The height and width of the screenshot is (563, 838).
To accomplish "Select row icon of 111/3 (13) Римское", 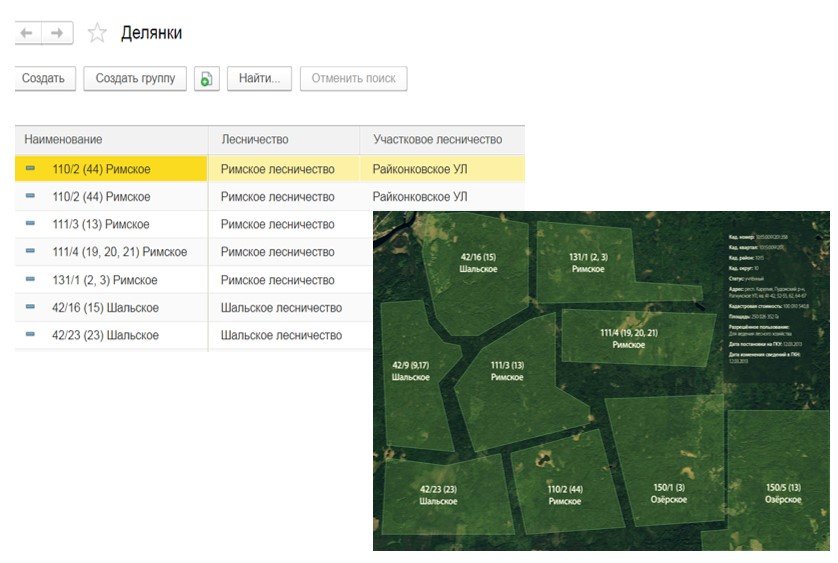I will pos(30,223).
